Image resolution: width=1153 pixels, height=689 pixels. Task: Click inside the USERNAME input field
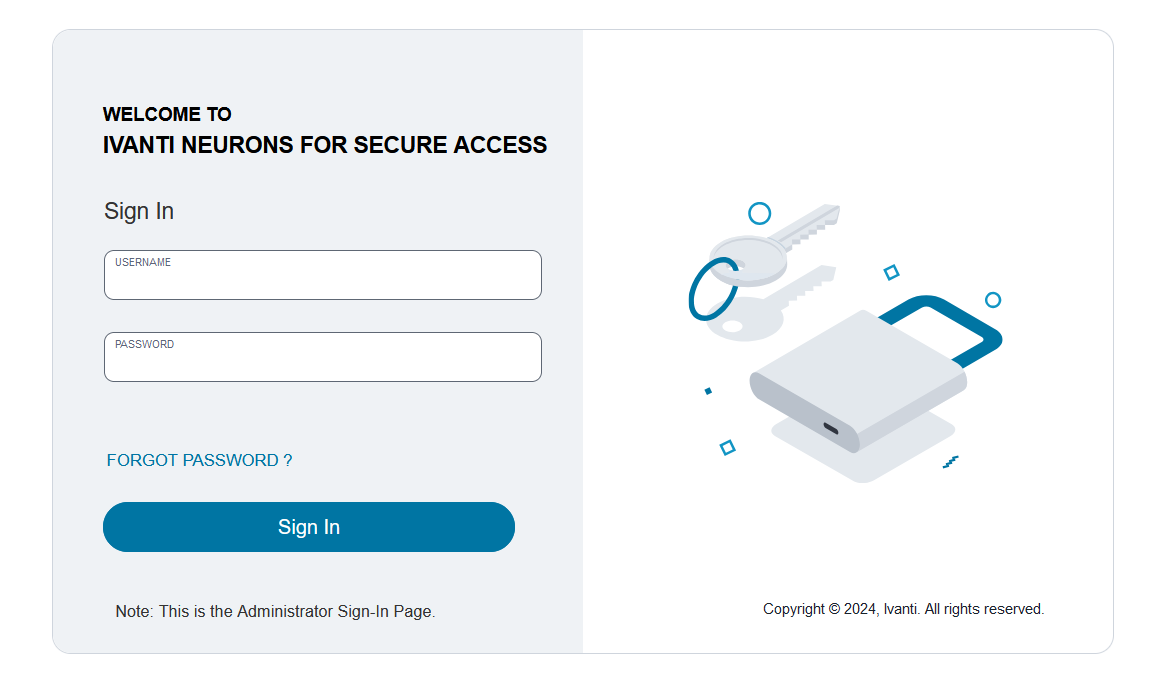322,280
